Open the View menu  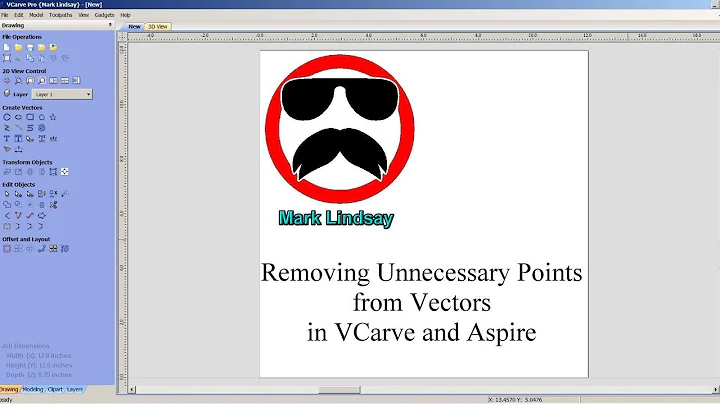tap(83, 15)
